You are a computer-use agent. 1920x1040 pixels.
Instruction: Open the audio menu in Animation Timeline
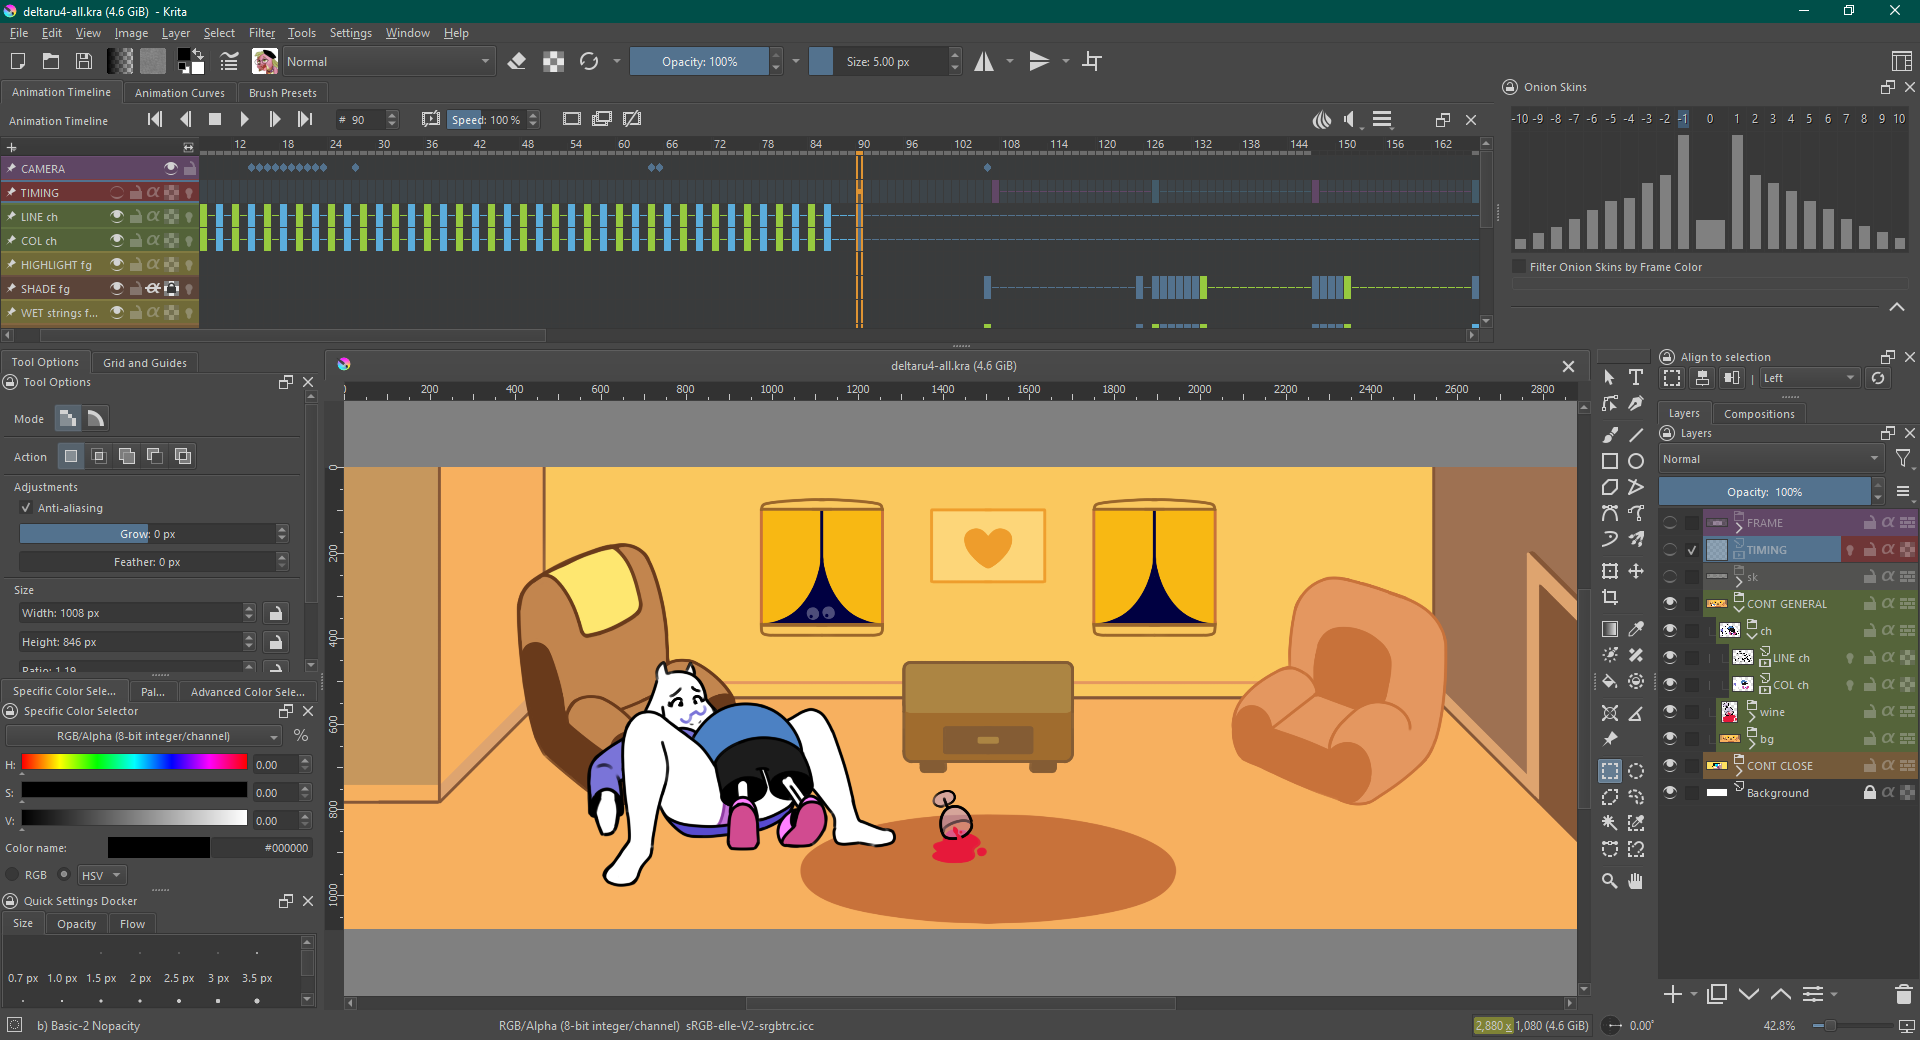coord(1350,120)
